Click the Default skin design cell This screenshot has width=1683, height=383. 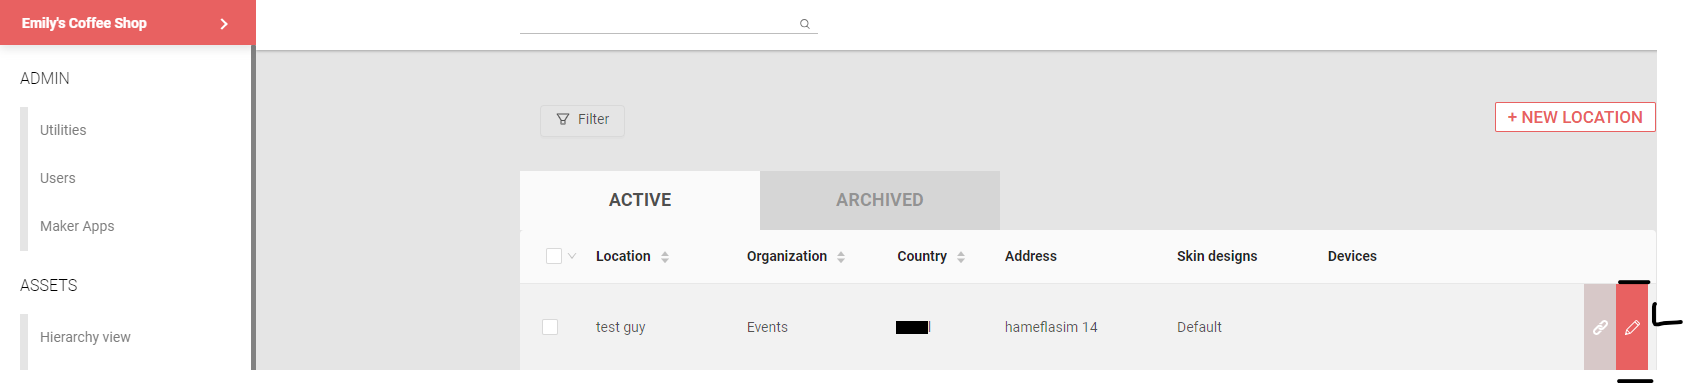[x=1199, y=327]
